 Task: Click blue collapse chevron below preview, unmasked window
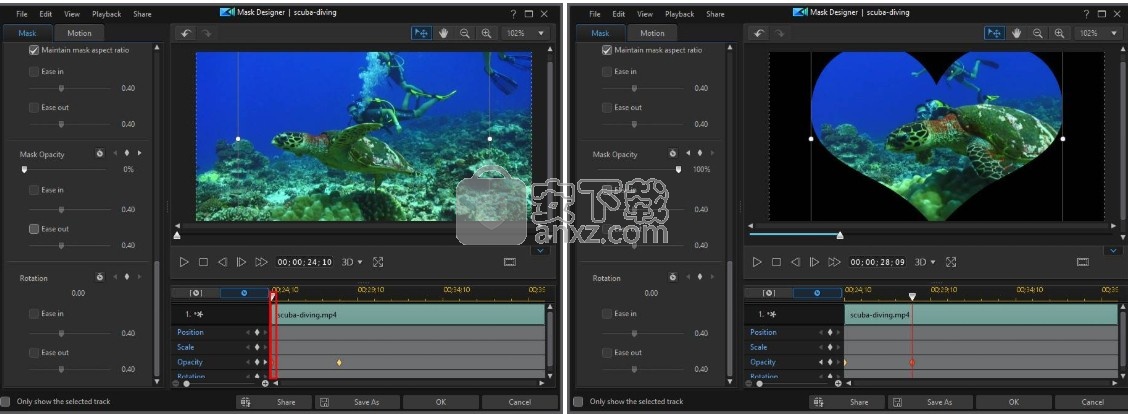pyautogui.click(x=541, y=251)
